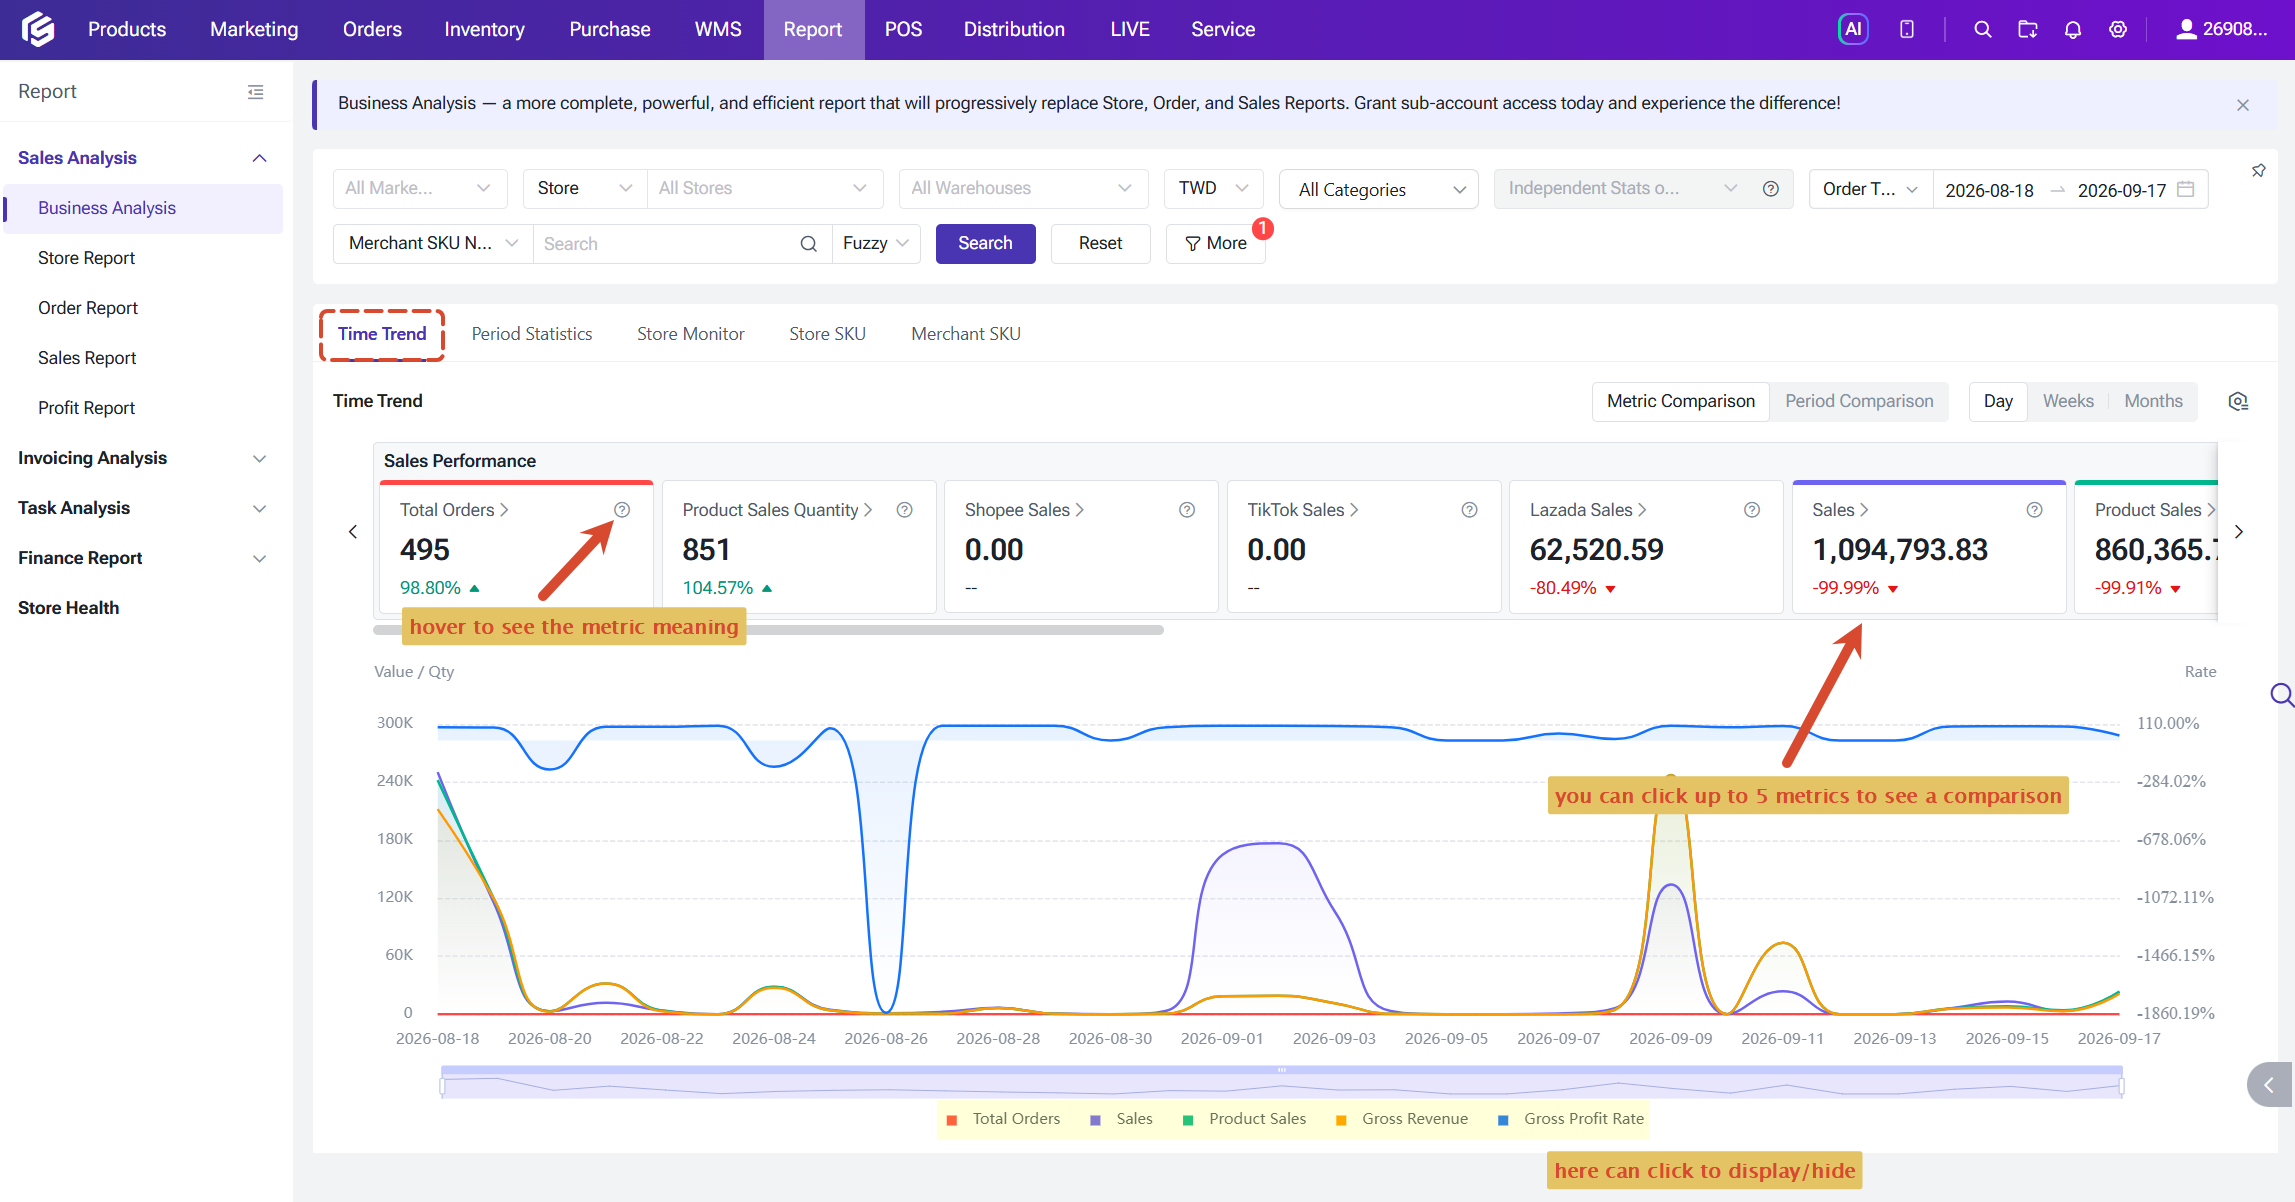Expand Invoicing Analysis section

(142, 458)
